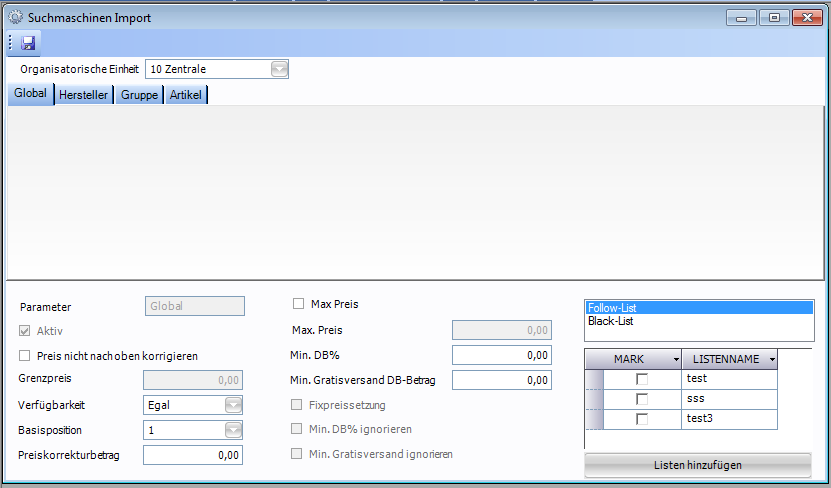
Task: Select Black-List in the list box
Action: pos(610,322)
